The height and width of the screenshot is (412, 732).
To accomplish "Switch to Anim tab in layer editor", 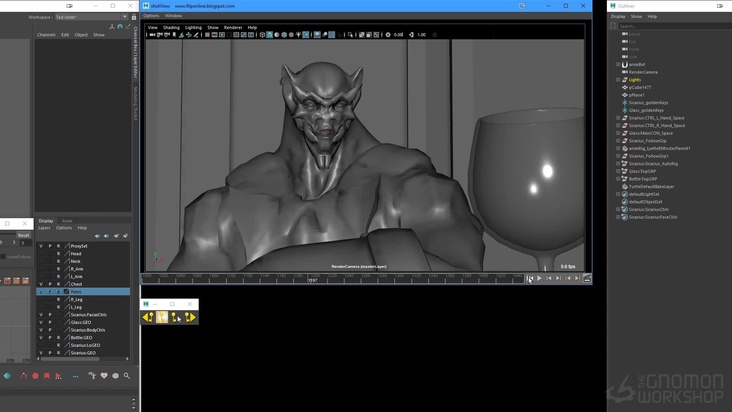I will pyautogui.click(x=67, y=221).
